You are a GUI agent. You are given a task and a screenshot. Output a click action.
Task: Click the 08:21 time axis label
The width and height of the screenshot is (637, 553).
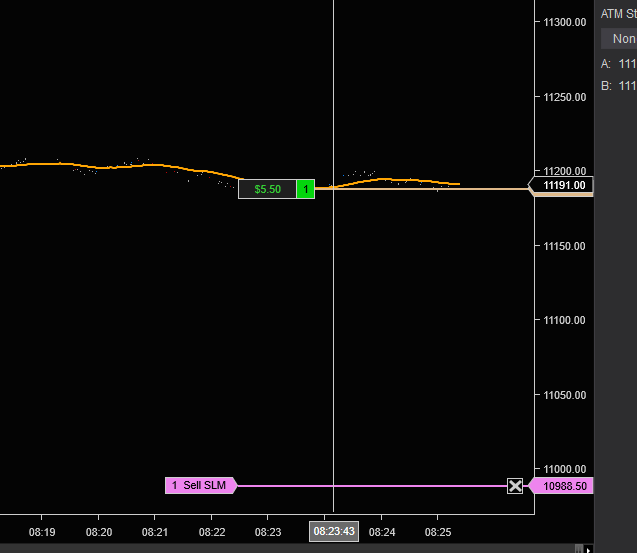click(x=155, y=532)
